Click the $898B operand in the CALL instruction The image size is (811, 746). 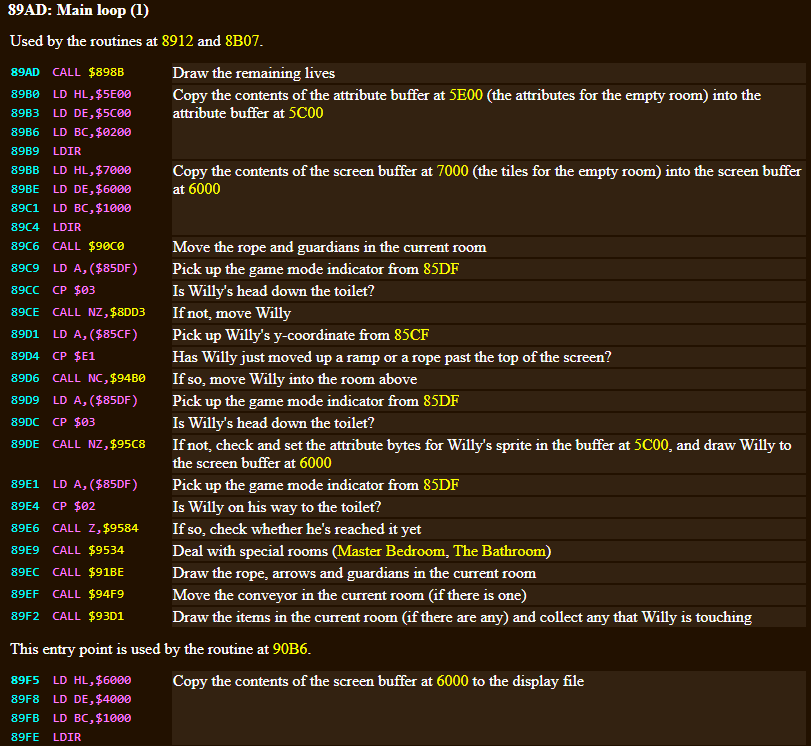coord(109,73)
